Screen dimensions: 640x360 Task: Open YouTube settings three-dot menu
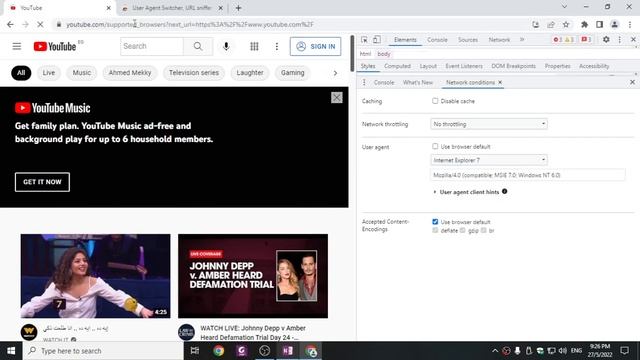click(x=277, y=46)
